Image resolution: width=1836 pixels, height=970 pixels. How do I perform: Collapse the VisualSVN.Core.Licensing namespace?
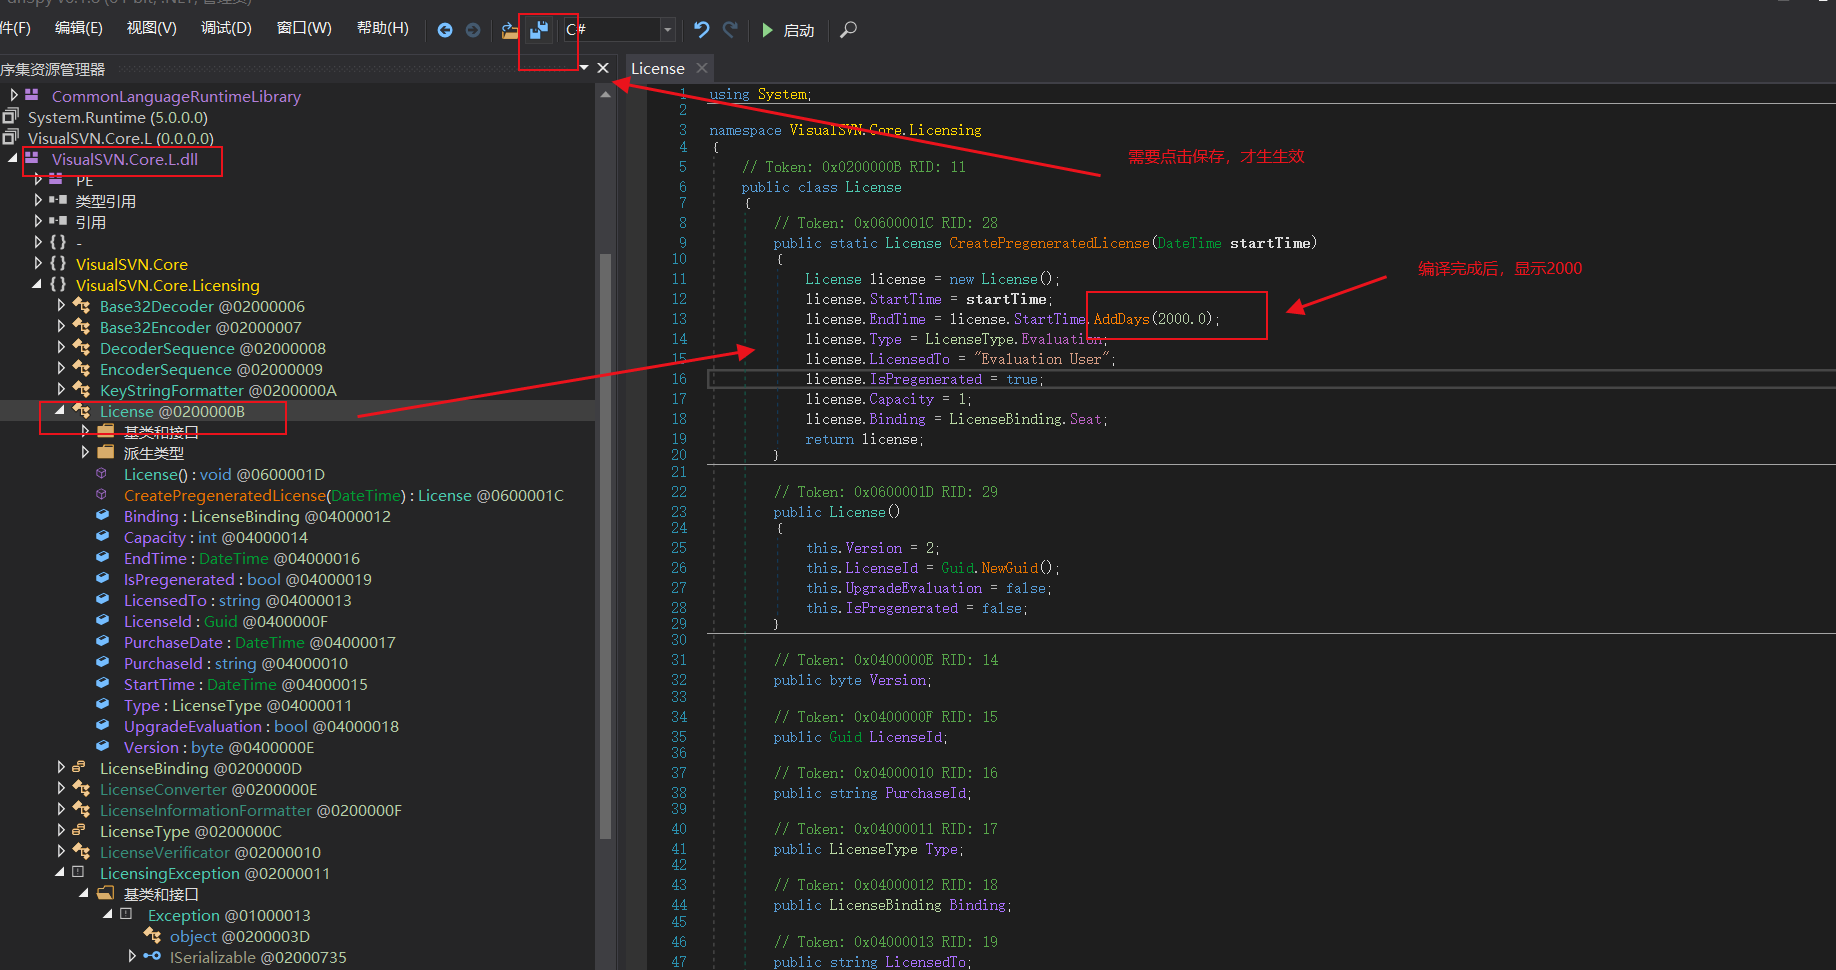[x=38, y=285]
